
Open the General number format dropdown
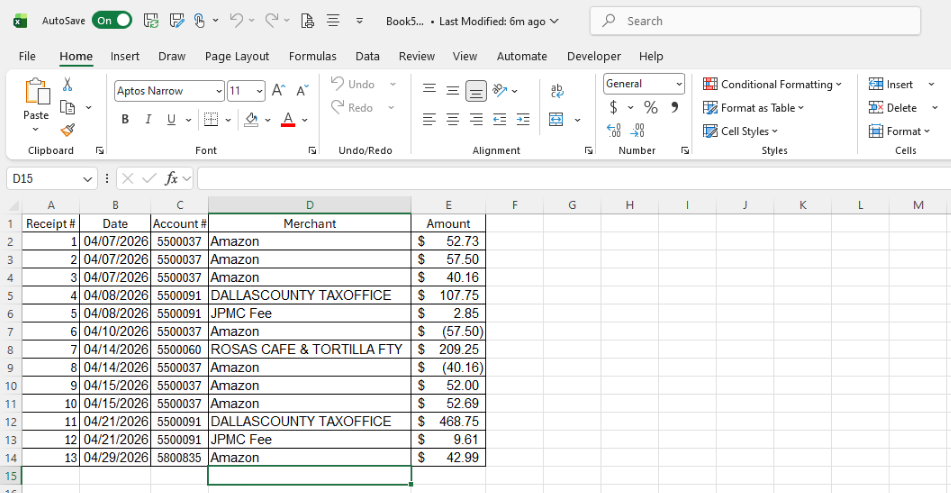(679, 84)
